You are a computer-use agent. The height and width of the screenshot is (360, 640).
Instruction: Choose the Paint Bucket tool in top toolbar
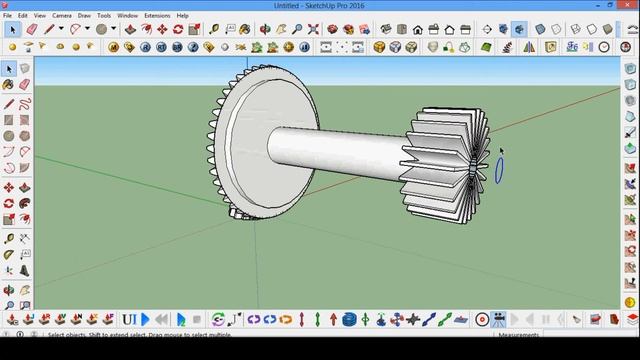(245, 29)
